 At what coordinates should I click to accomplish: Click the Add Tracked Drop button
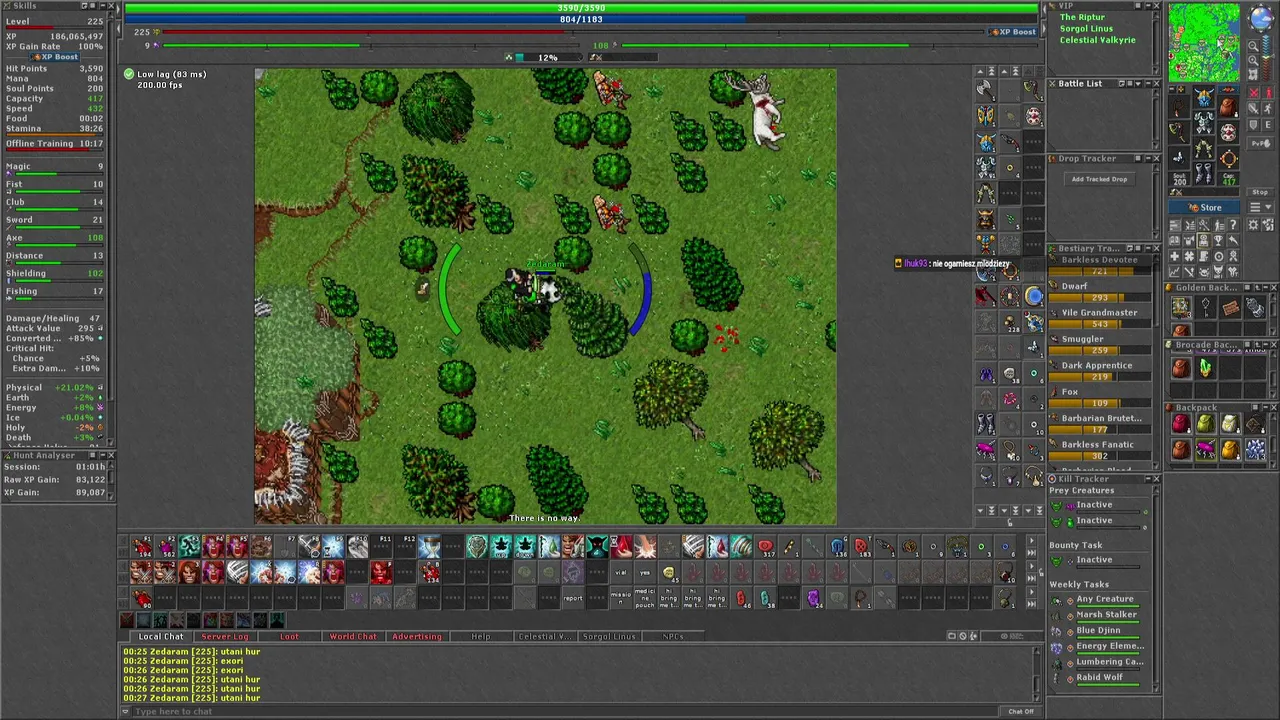pos(1099,179)
